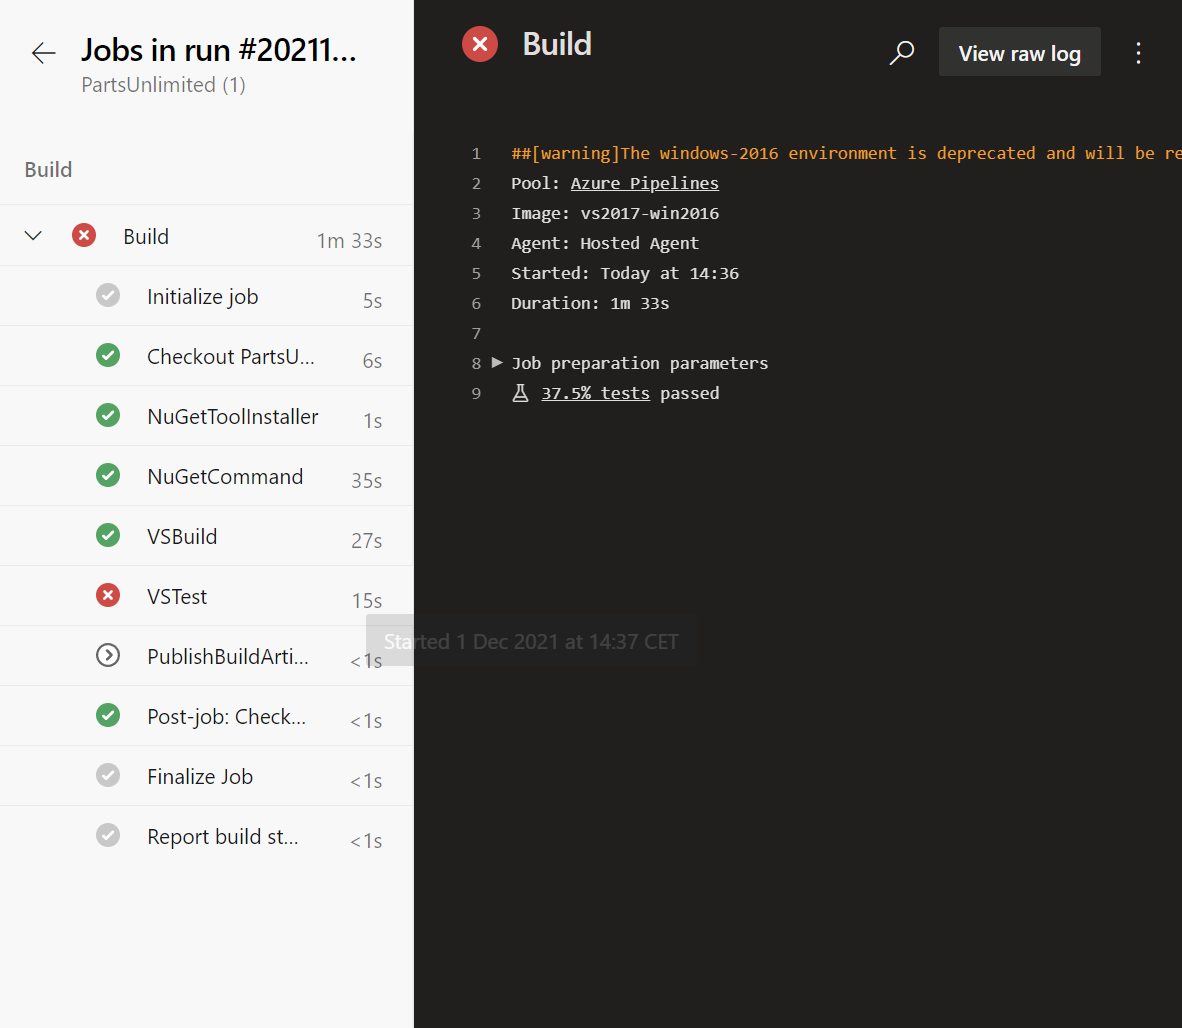Click the 1s duration for NuGetToolInstaller
The width and height of the screenshot is (1182, 1028).
372,421
